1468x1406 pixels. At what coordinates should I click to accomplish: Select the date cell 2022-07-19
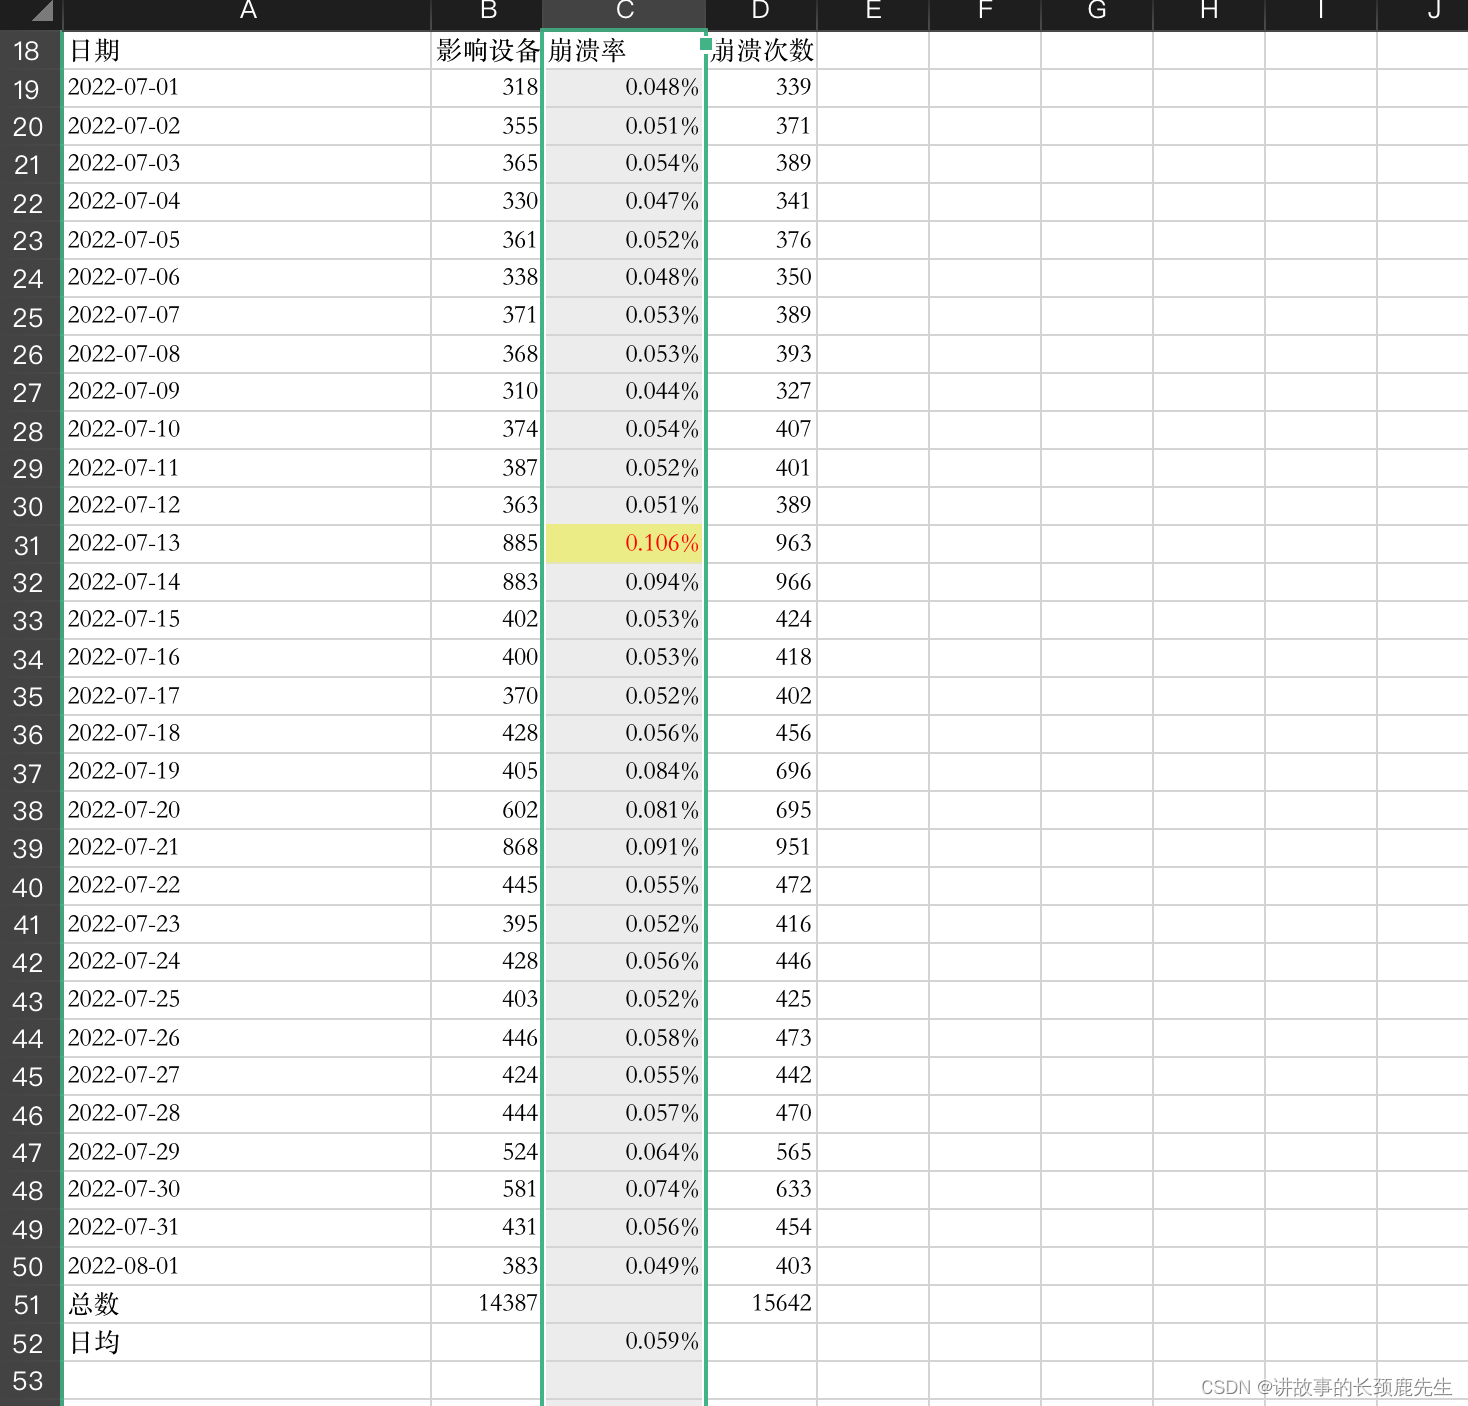coord(247,772)
